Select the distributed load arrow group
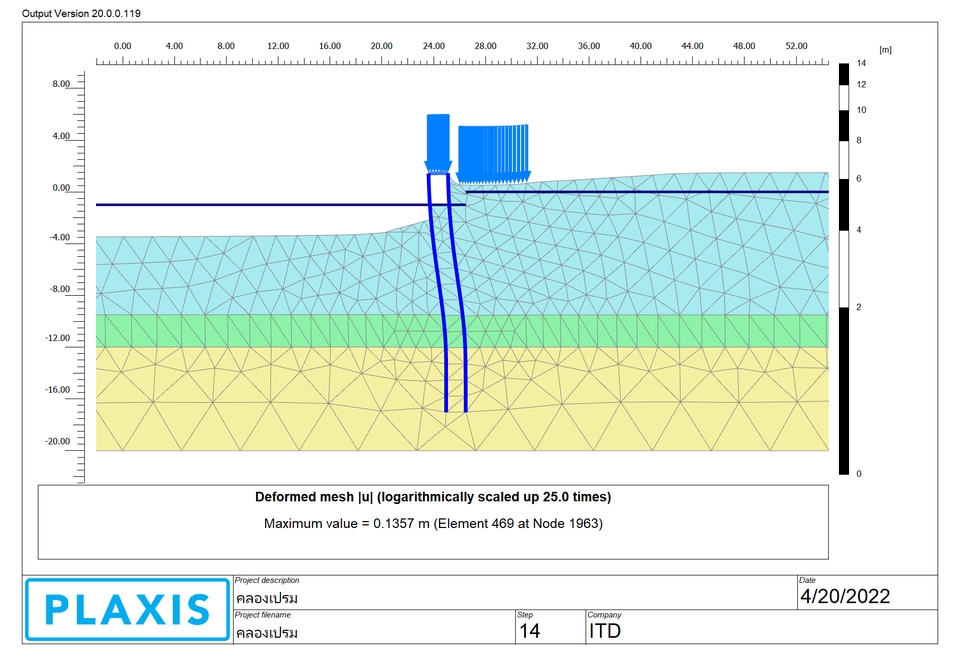The image size is (960, 666). [495, 150]
